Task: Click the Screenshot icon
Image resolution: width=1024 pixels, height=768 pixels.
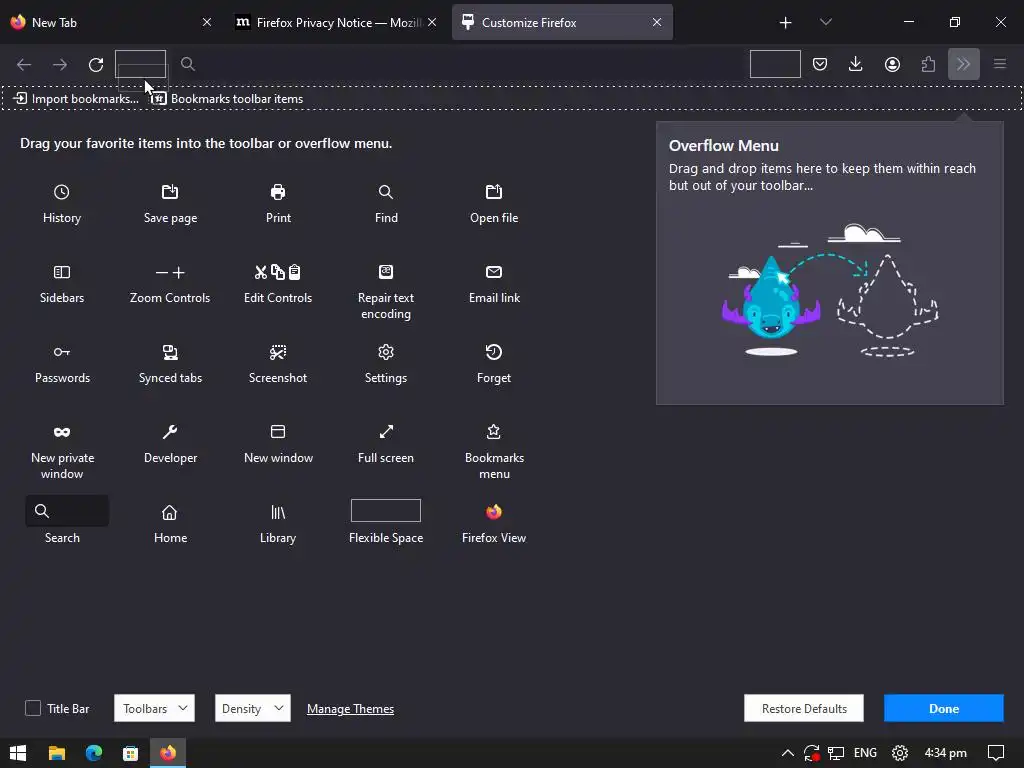Action: pos(278,352)
